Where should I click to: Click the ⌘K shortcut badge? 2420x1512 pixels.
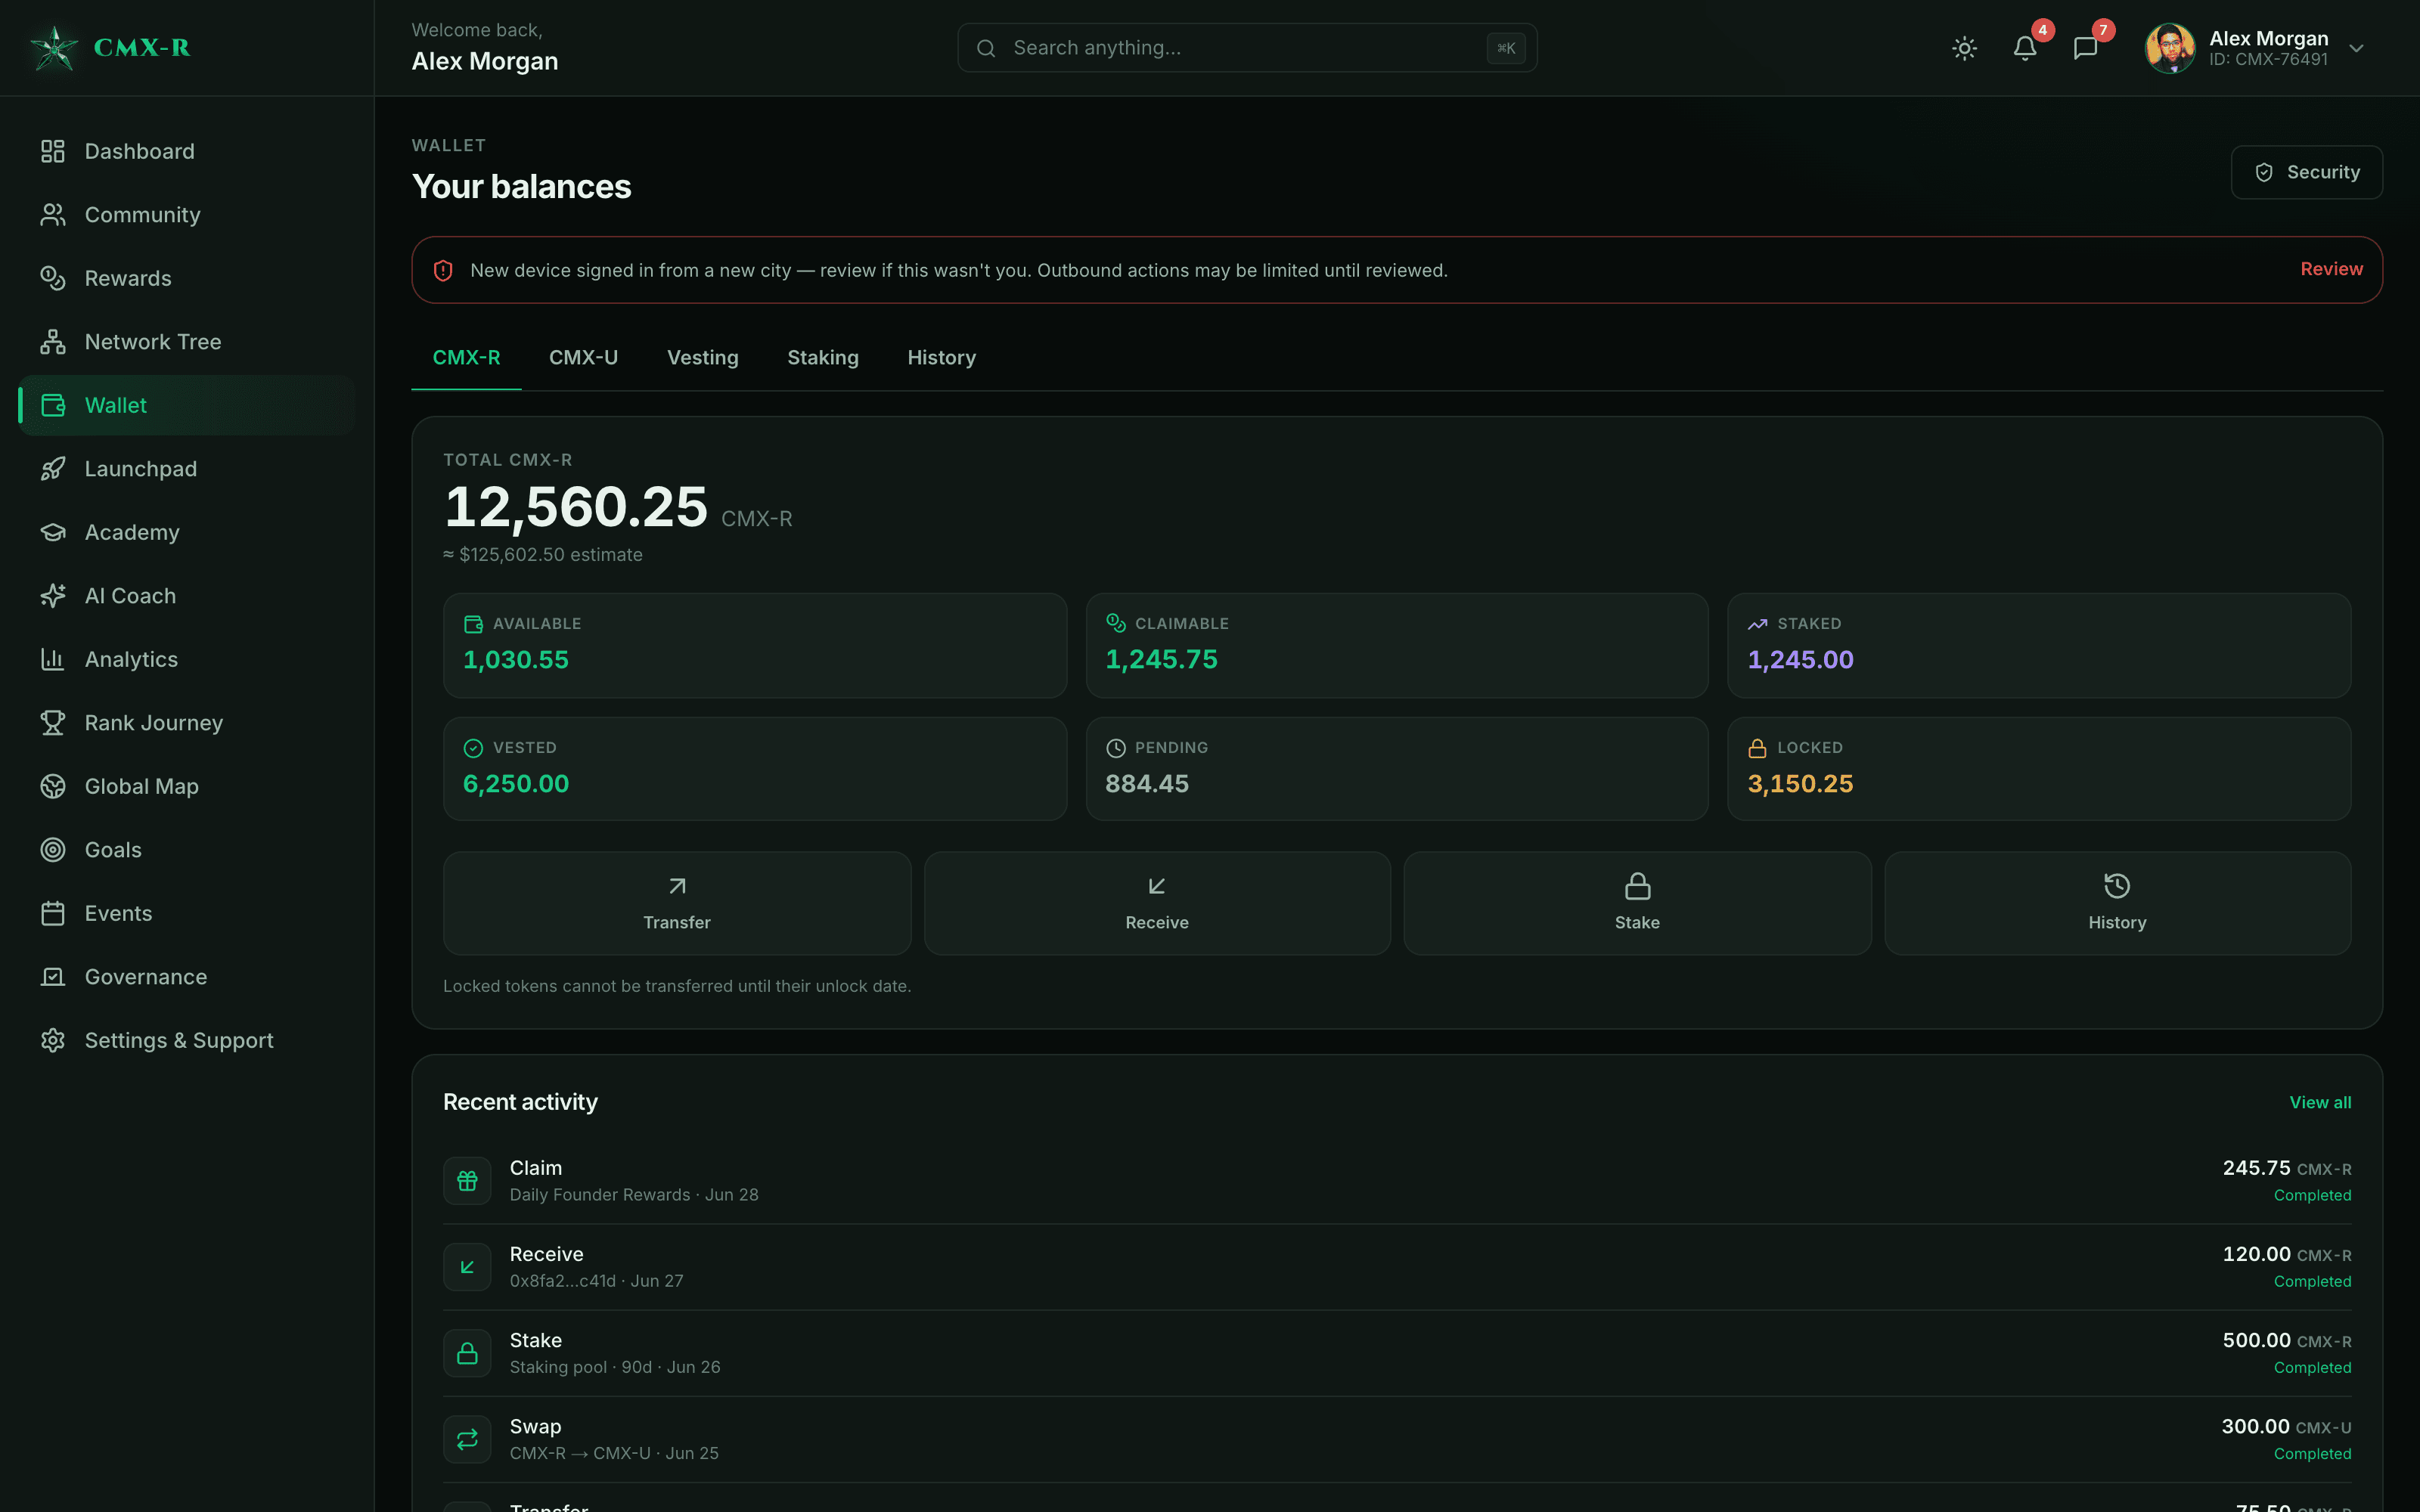click(x=1505, y=48)
